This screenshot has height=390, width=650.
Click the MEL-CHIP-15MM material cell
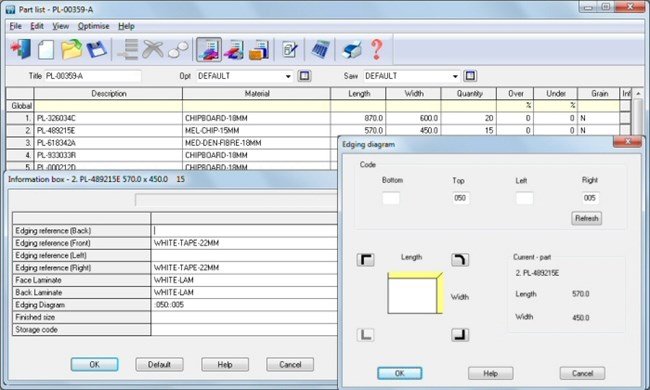tap(256, 131)
